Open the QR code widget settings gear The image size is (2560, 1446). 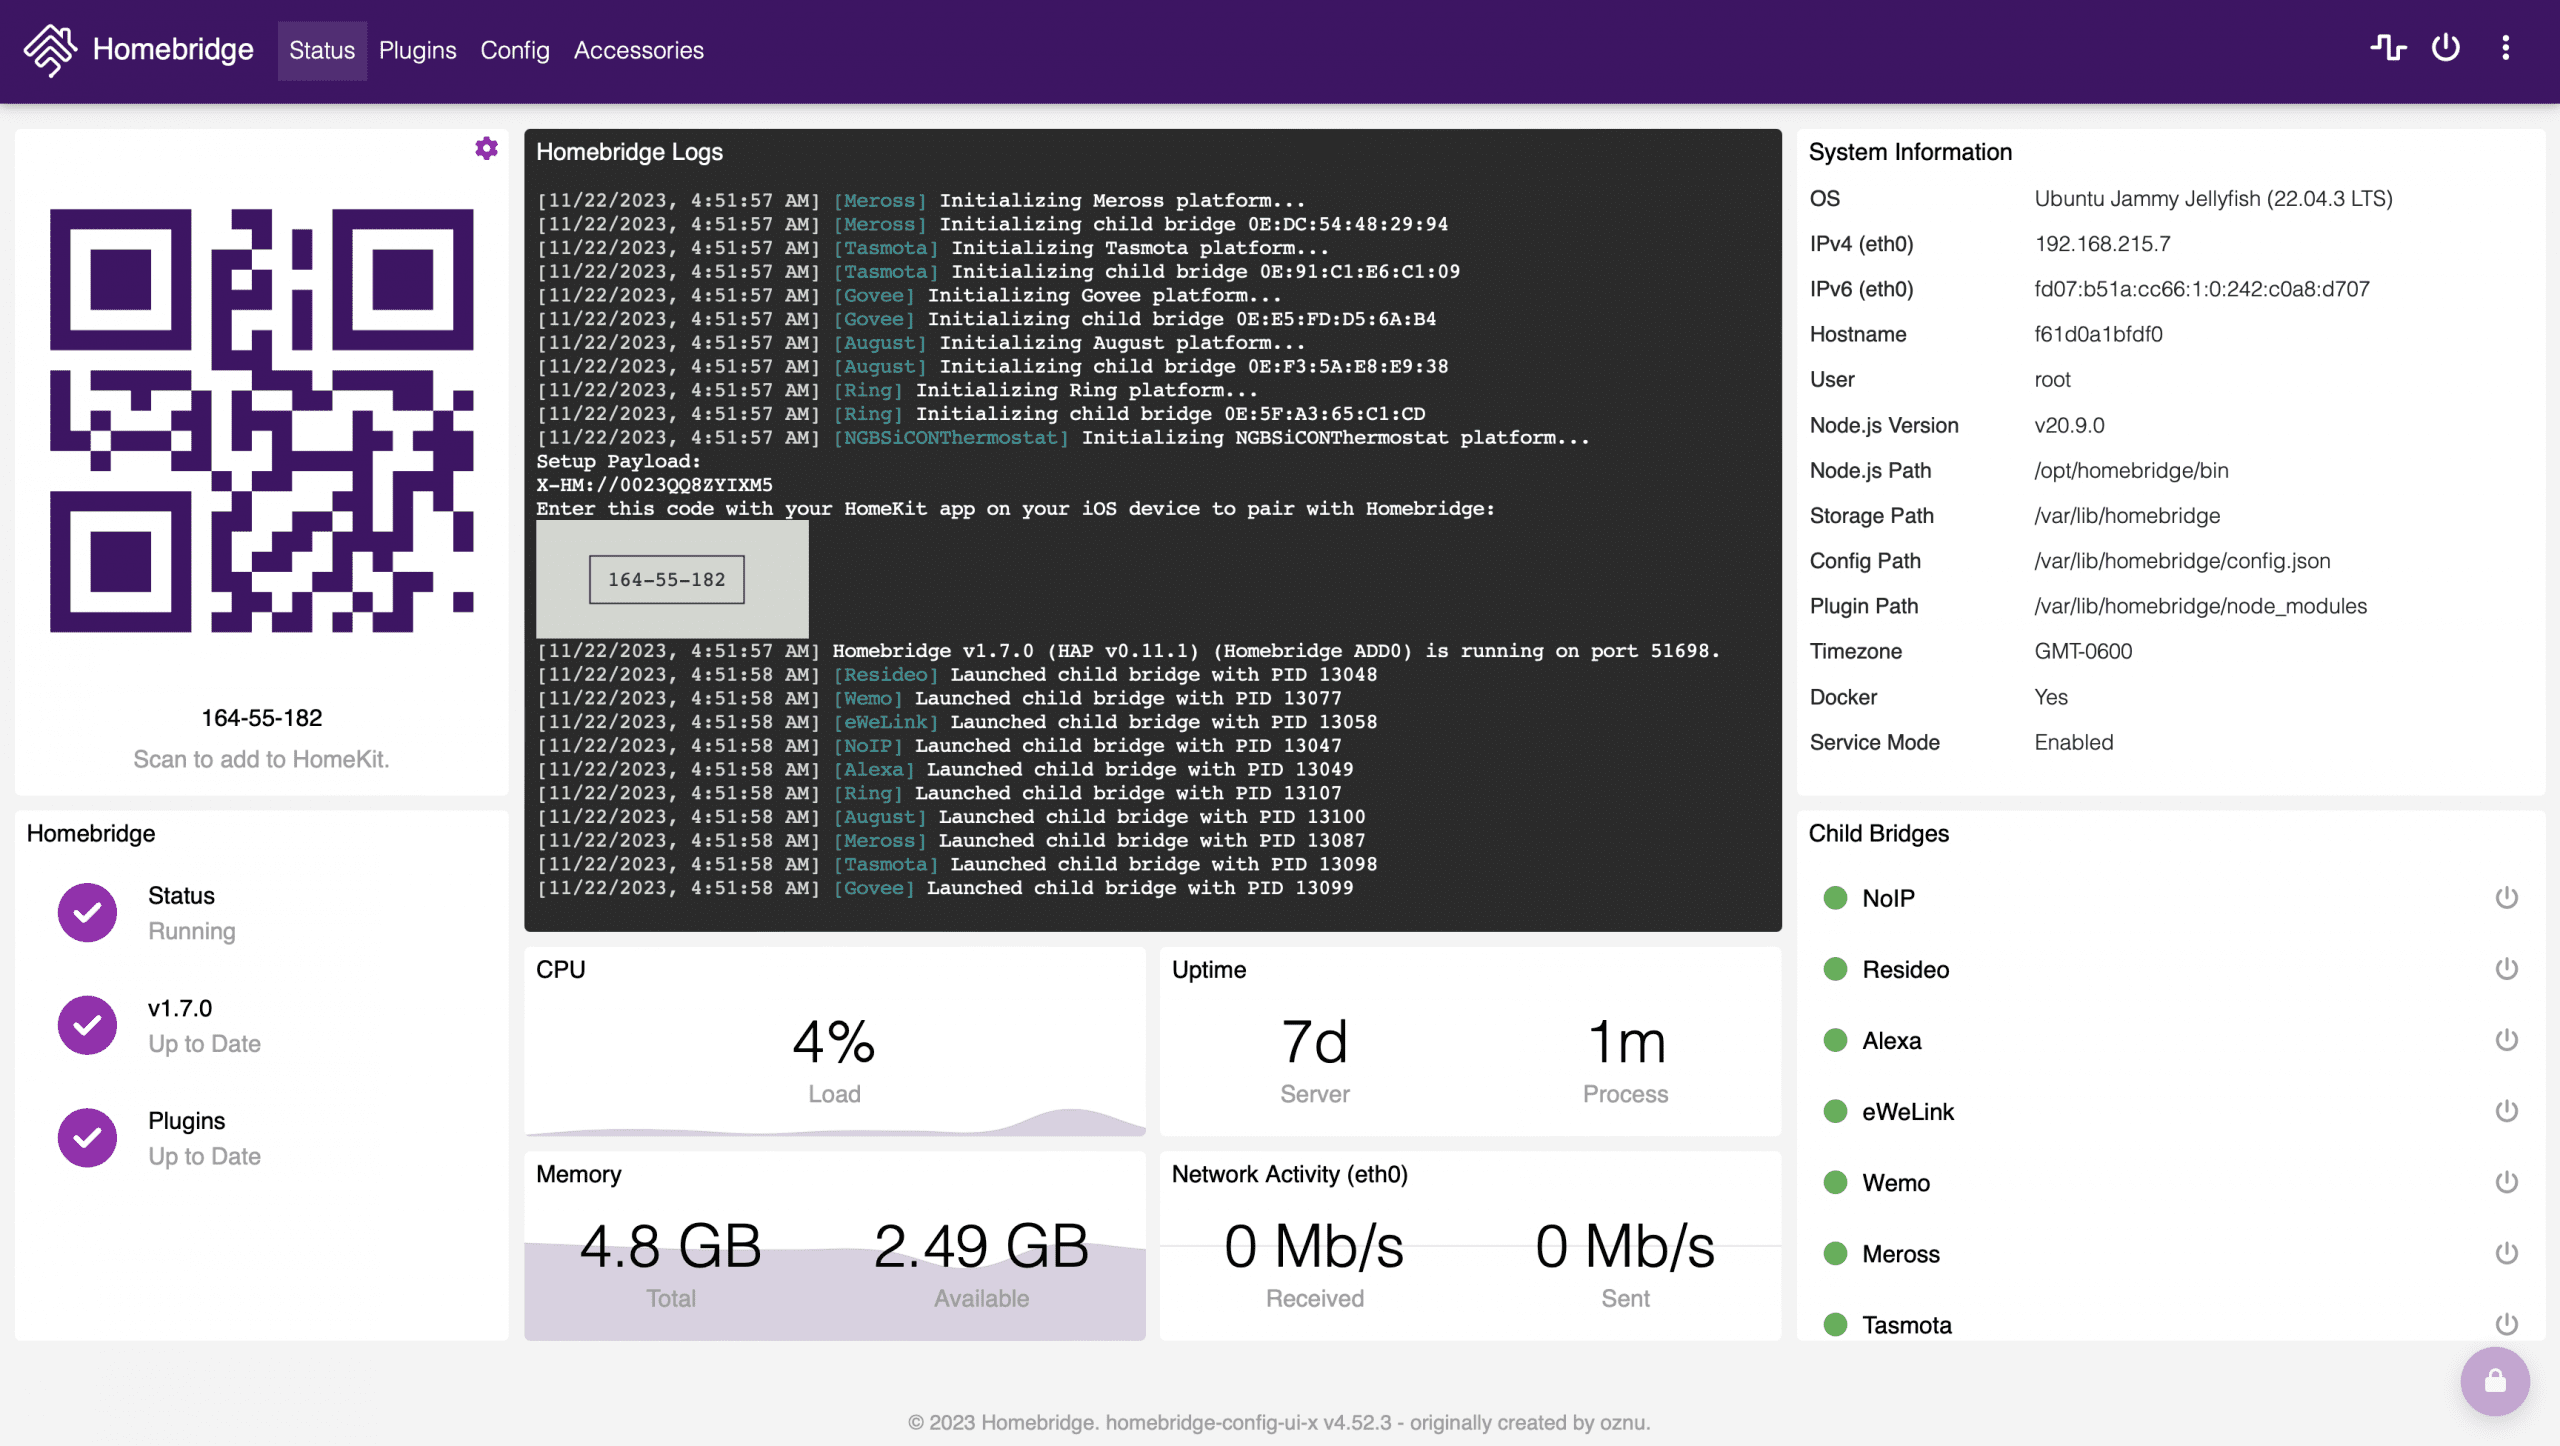[x=487, y=148]
